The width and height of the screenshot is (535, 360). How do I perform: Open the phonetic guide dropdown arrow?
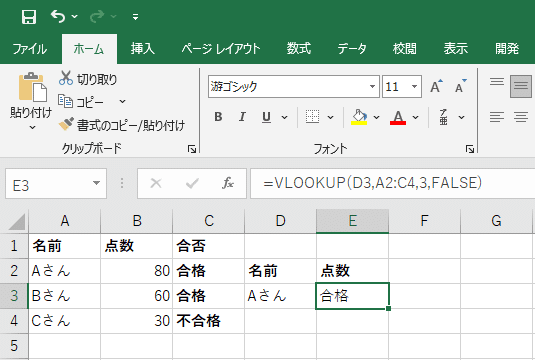[x=461, y=117]
